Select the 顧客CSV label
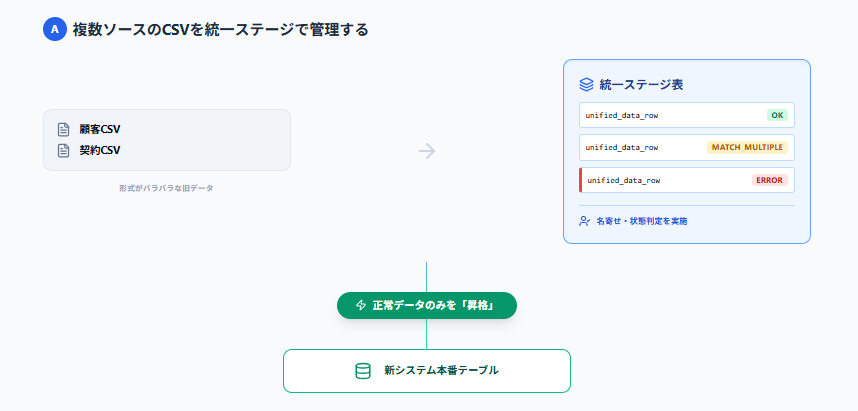The height and width of the screenshot is (411, 858). 100,129
